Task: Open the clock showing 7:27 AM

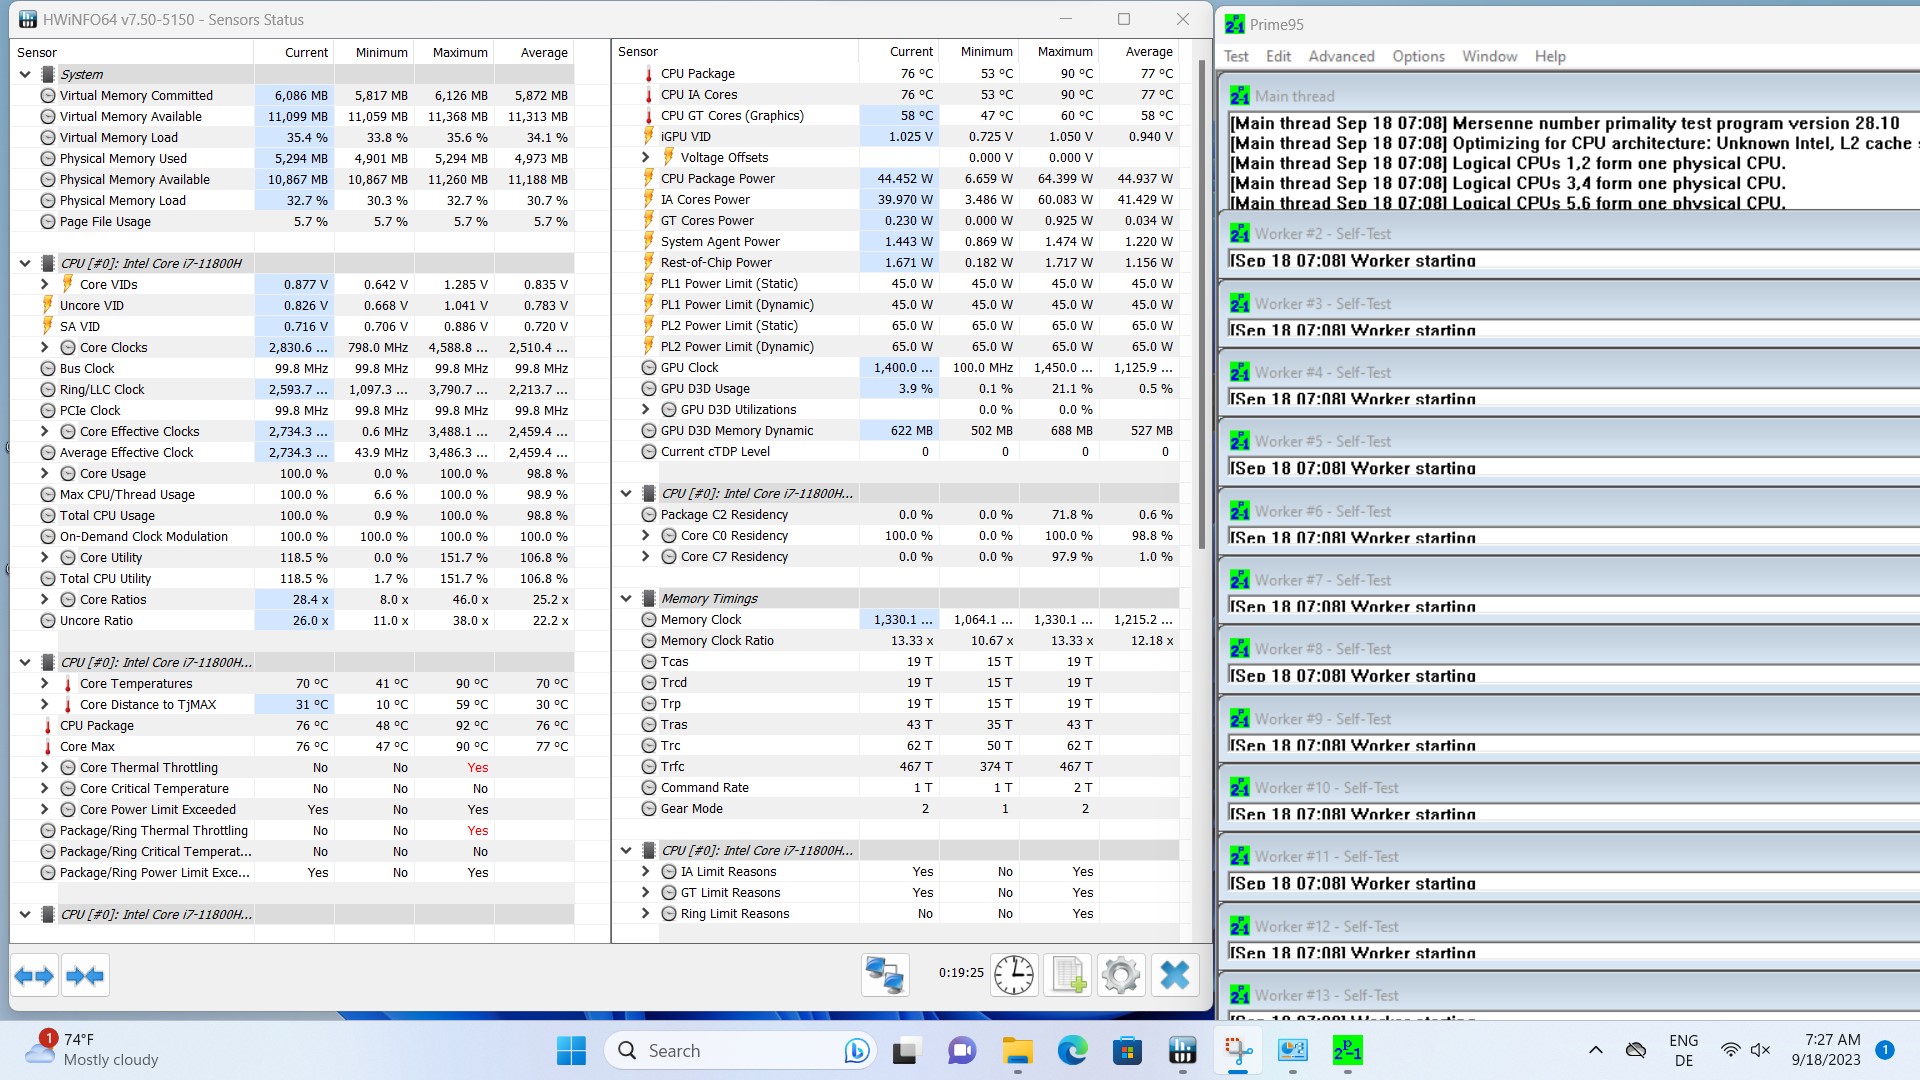Action: [1826, 1050]
